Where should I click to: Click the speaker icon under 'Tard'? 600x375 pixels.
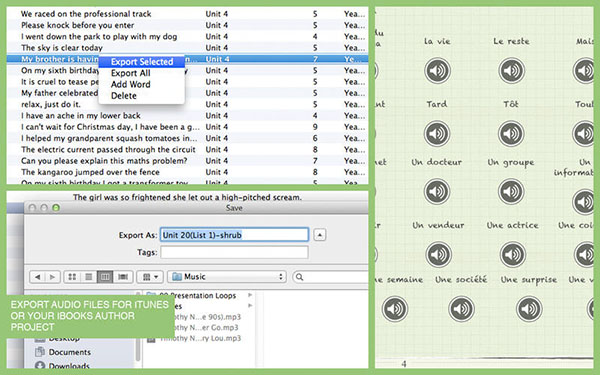(437, 134)
